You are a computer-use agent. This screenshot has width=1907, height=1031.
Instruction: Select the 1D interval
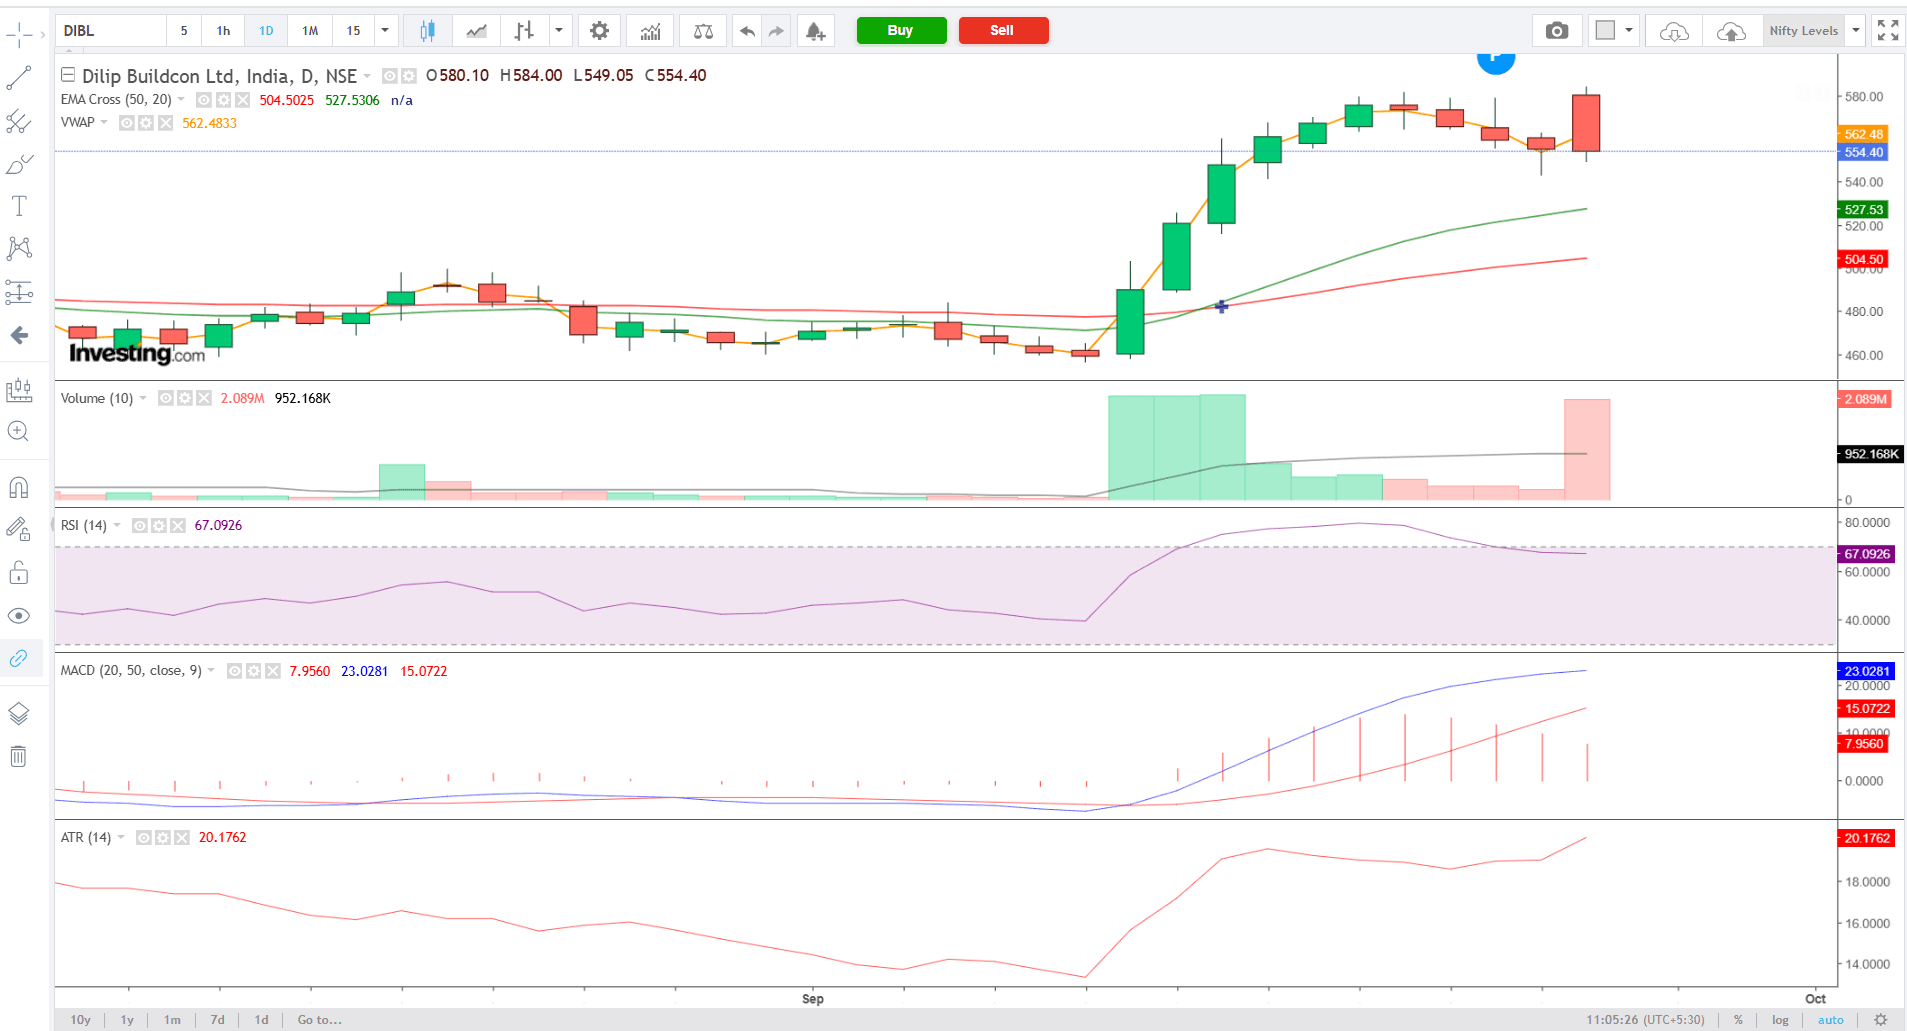266,31
